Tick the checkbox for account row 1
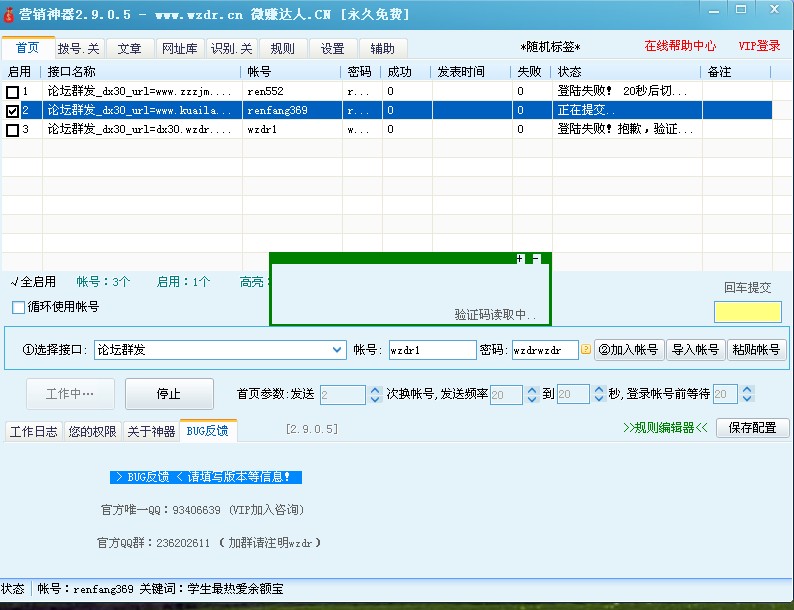The image size is (794, 610). click(x=12, y=92)
